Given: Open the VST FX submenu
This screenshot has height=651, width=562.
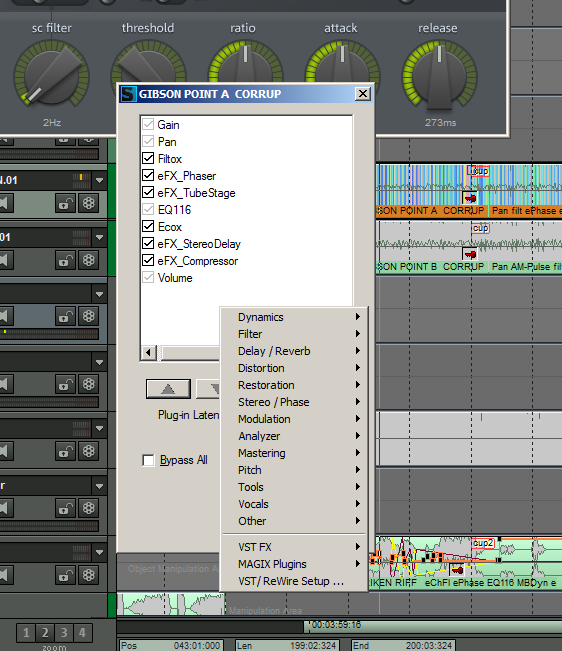Looking at the screenshot, I should (x=294, y=547).
